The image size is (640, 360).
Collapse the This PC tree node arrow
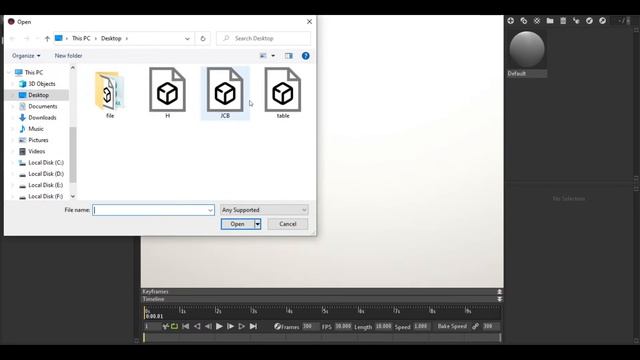(x=9, y=73)
